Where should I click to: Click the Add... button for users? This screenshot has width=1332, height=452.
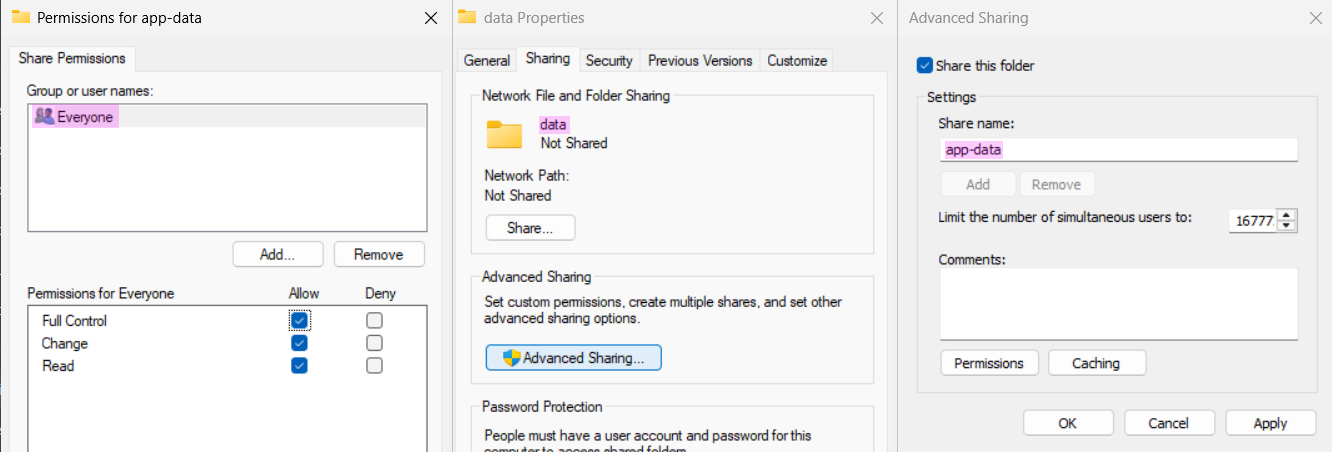click(277, 254)
